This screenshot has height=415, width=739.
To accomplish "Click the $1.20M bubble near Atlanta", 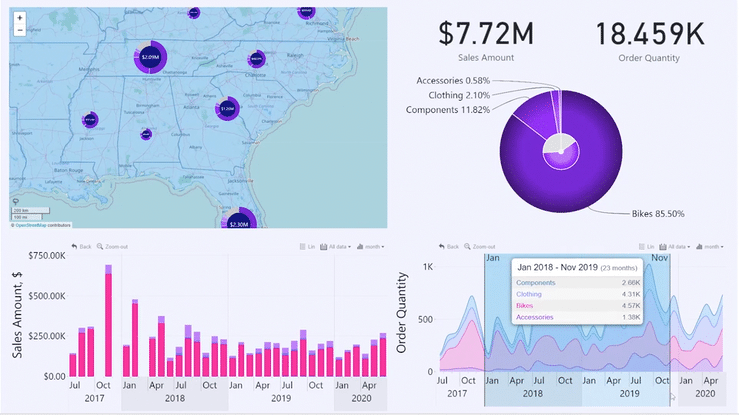I will (x=227, y=107).
